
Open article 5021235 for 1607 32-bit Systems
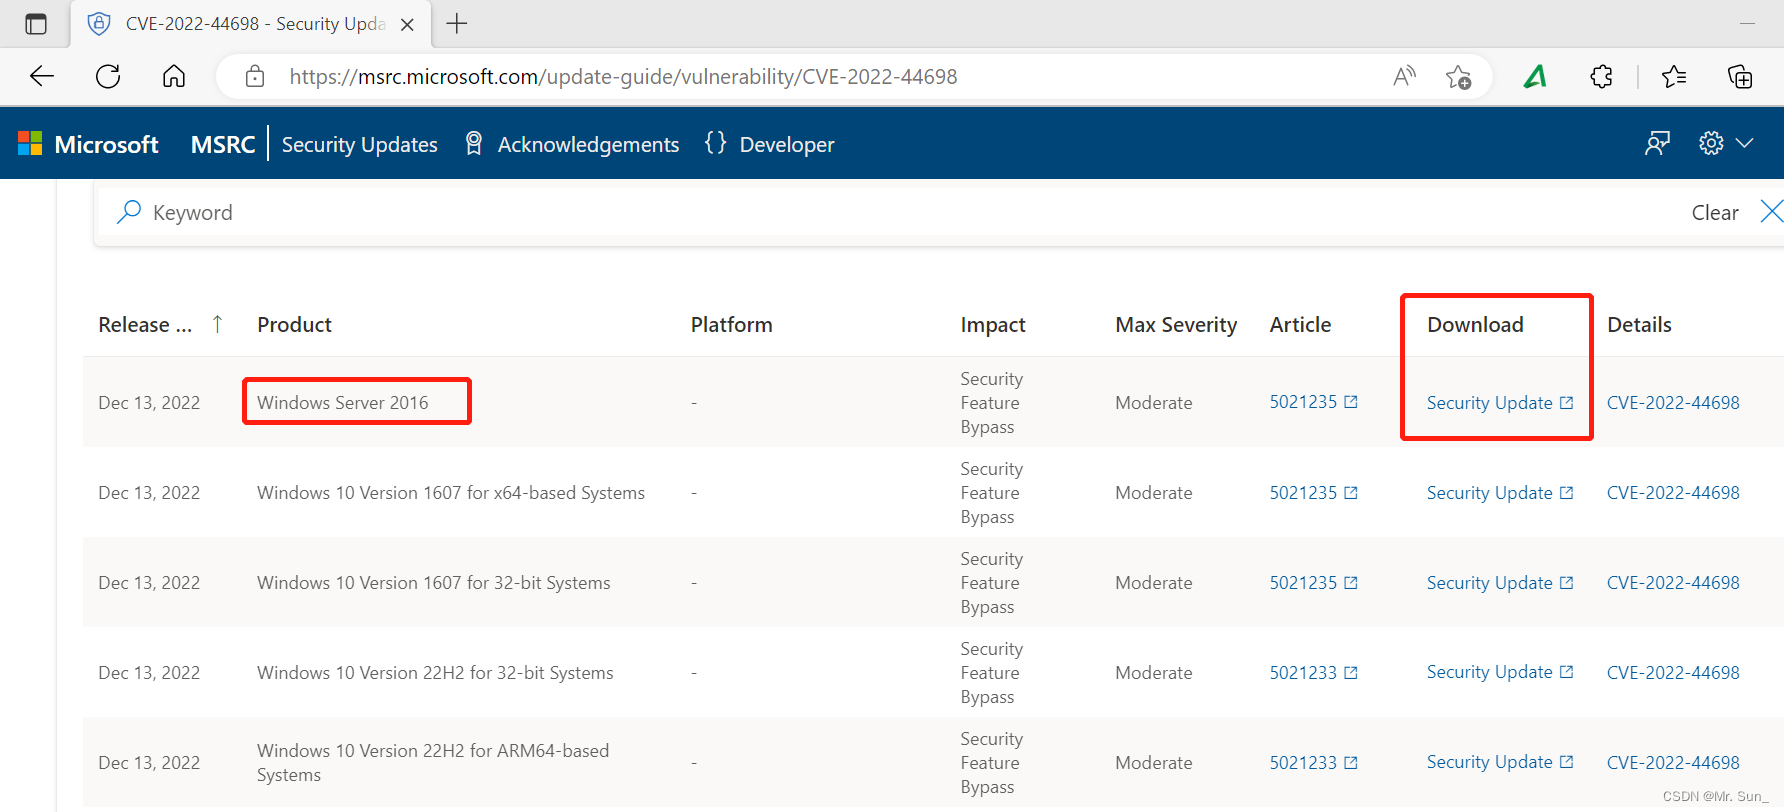click(x=1313, y=582)
